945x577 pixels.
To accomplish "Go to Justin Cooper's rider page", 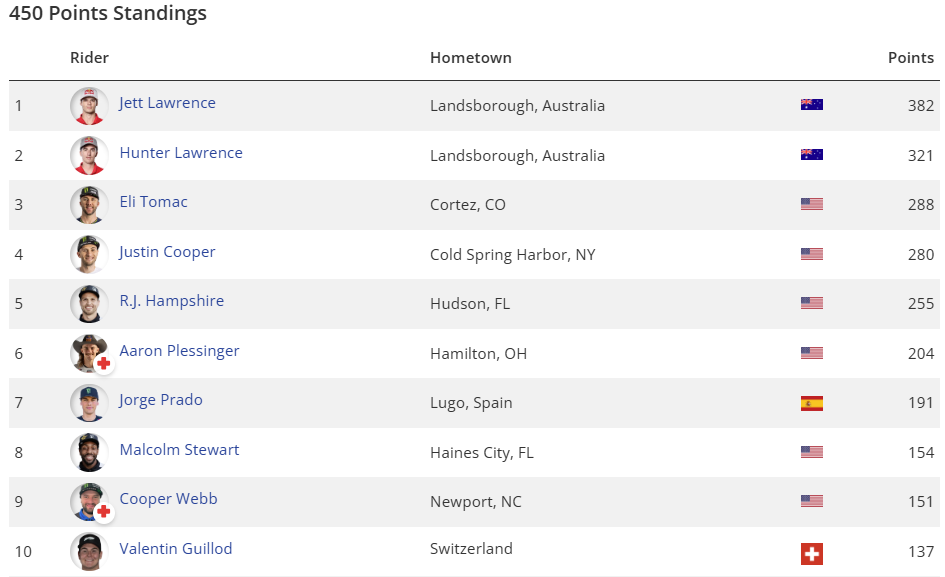I will [167, 252].
